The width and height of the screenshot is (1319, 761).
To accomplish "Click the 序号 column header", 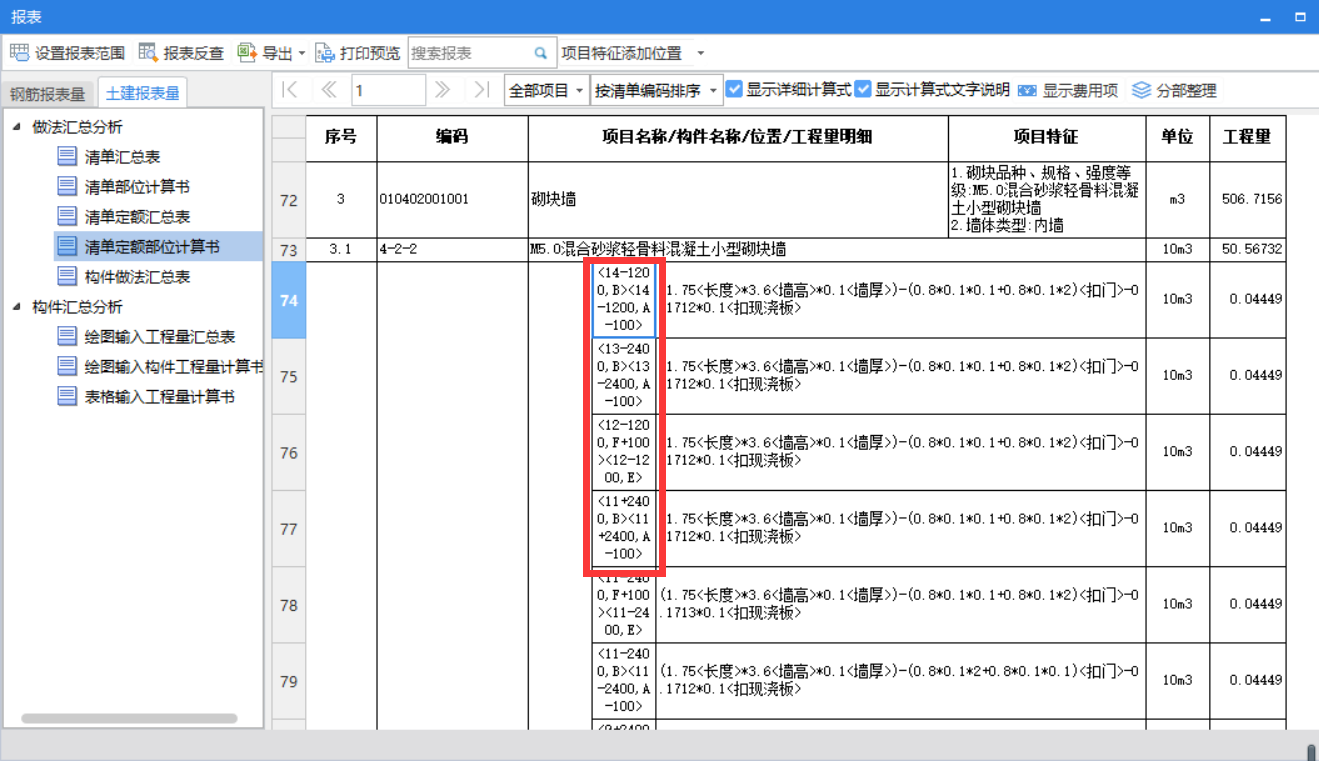I will tap(341, 138).
